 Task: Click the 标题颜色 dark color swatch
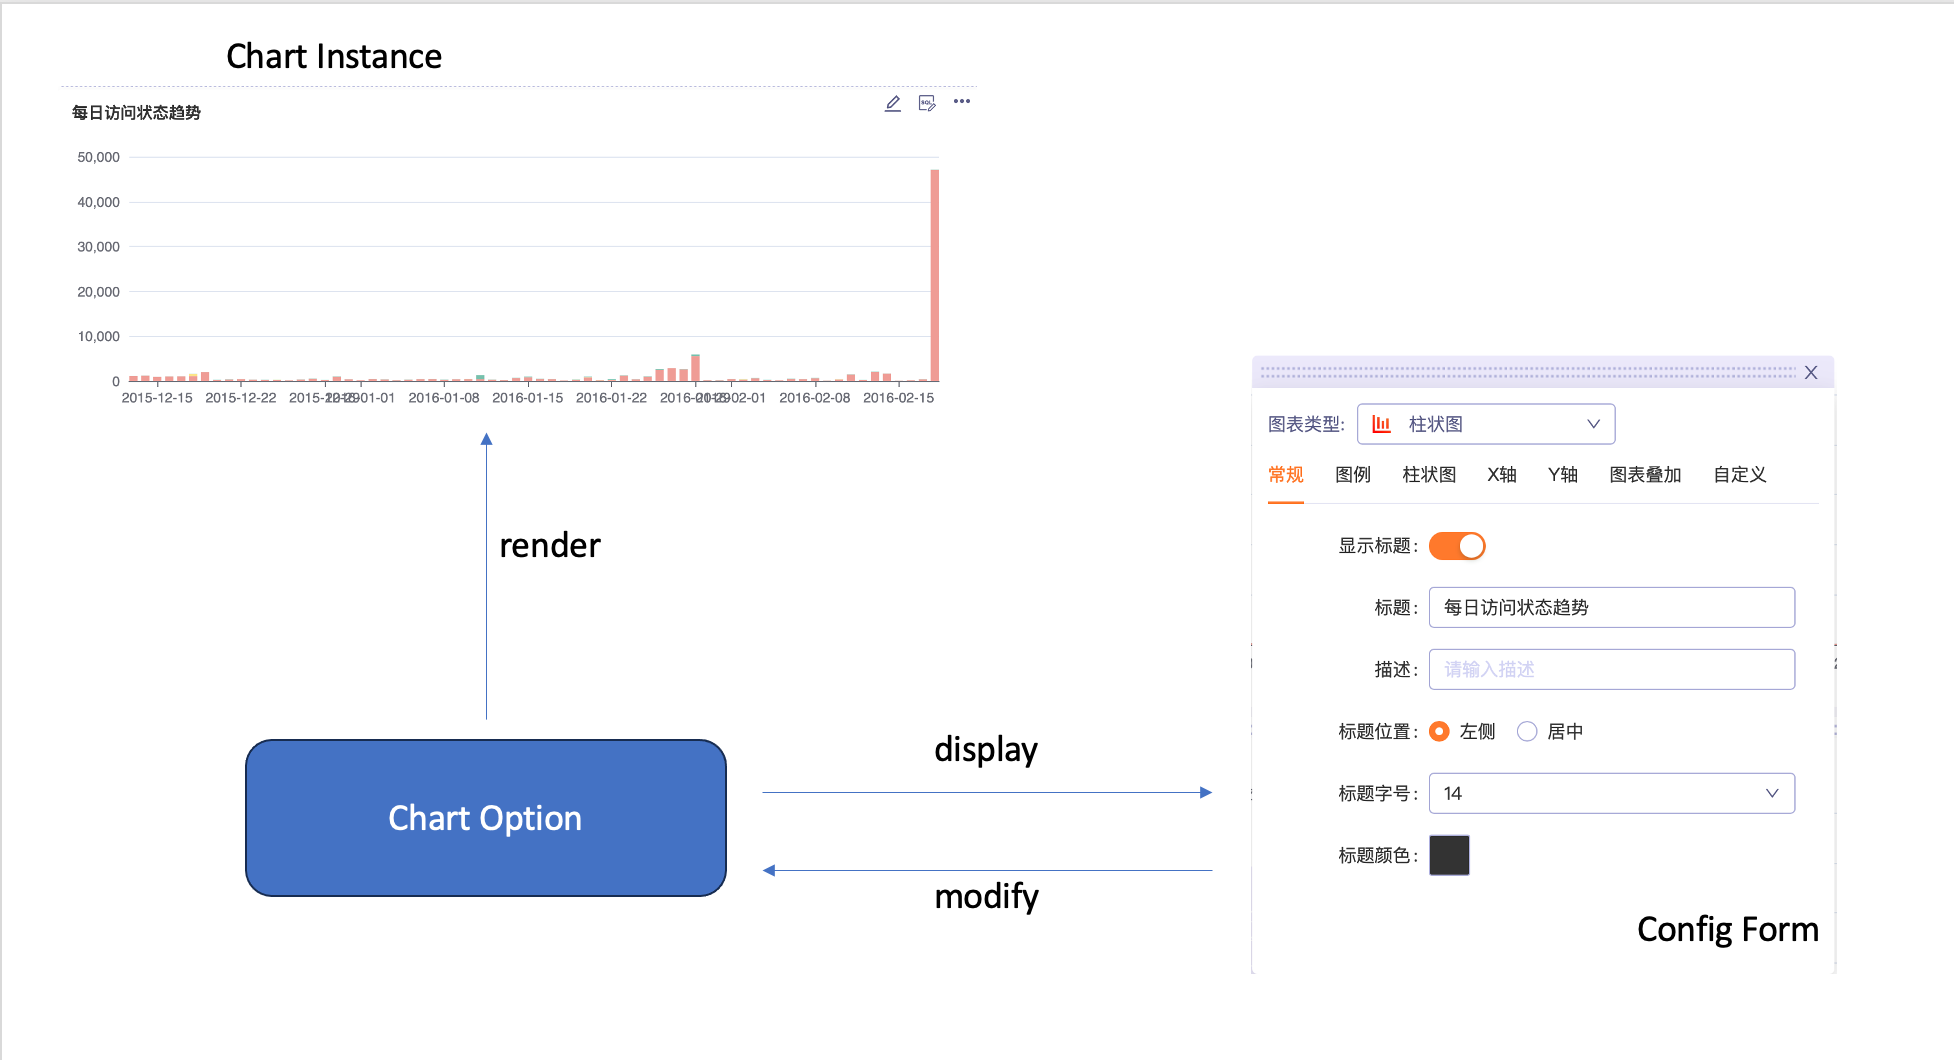(x=1449, y=855)
